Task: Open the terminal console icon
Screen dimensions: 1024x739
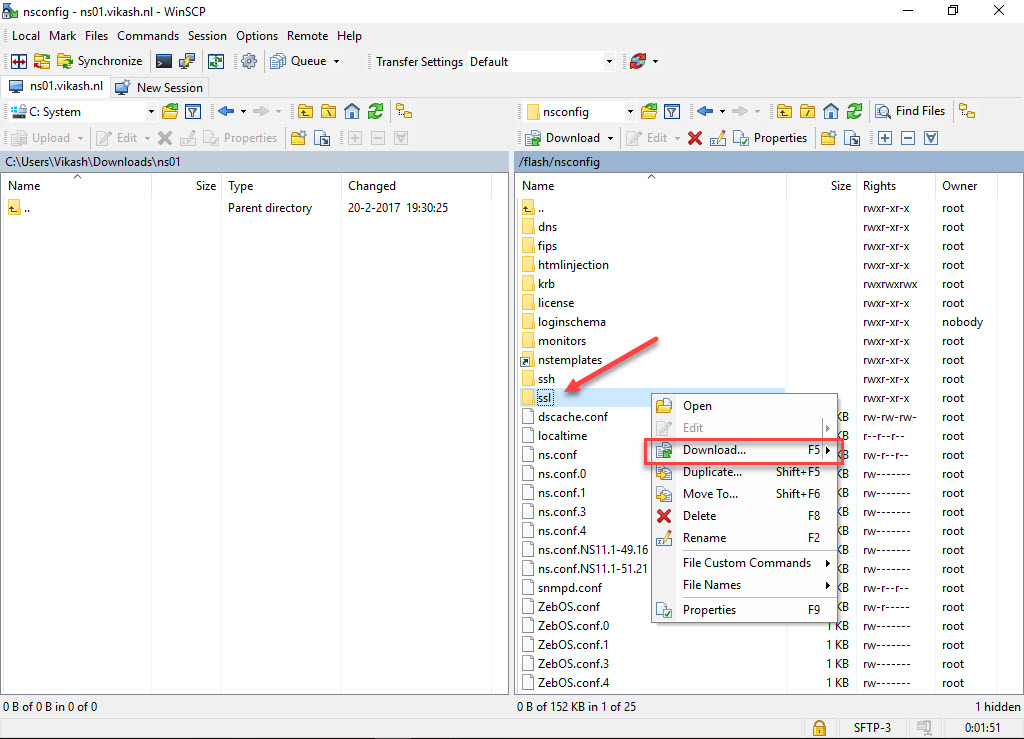Action: click(x=164, y=61)
